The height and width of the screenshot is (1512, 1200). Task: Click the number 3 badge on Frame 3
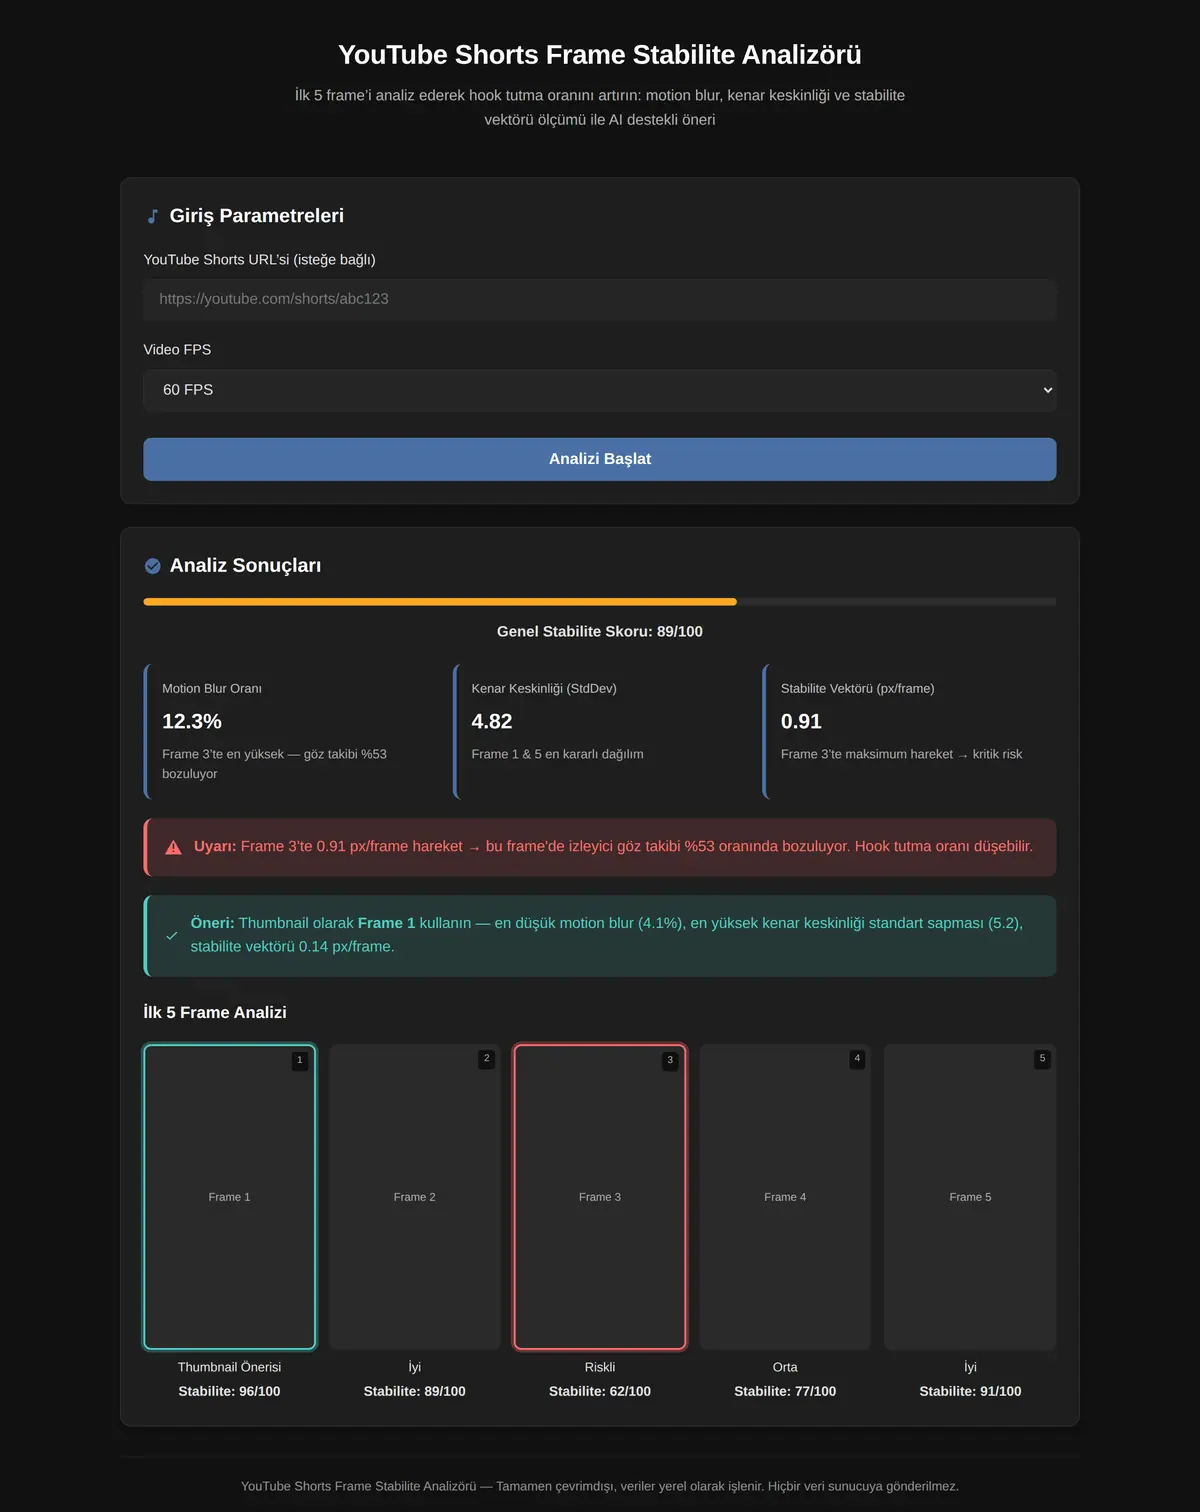coord(670,1060)
